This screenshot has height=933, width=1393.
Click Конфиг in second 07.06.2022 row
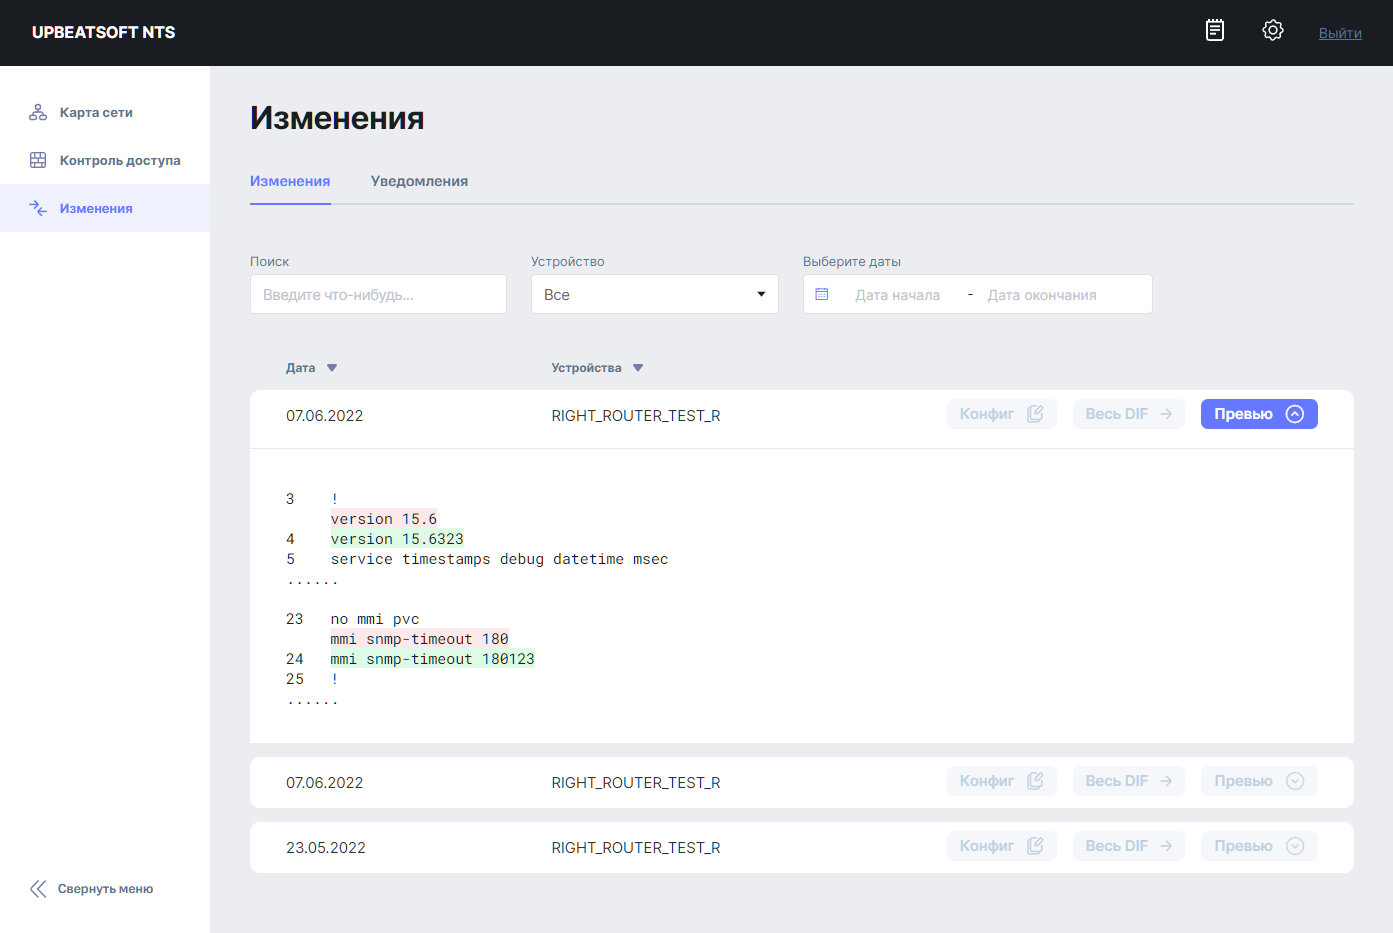(1002, 781)
